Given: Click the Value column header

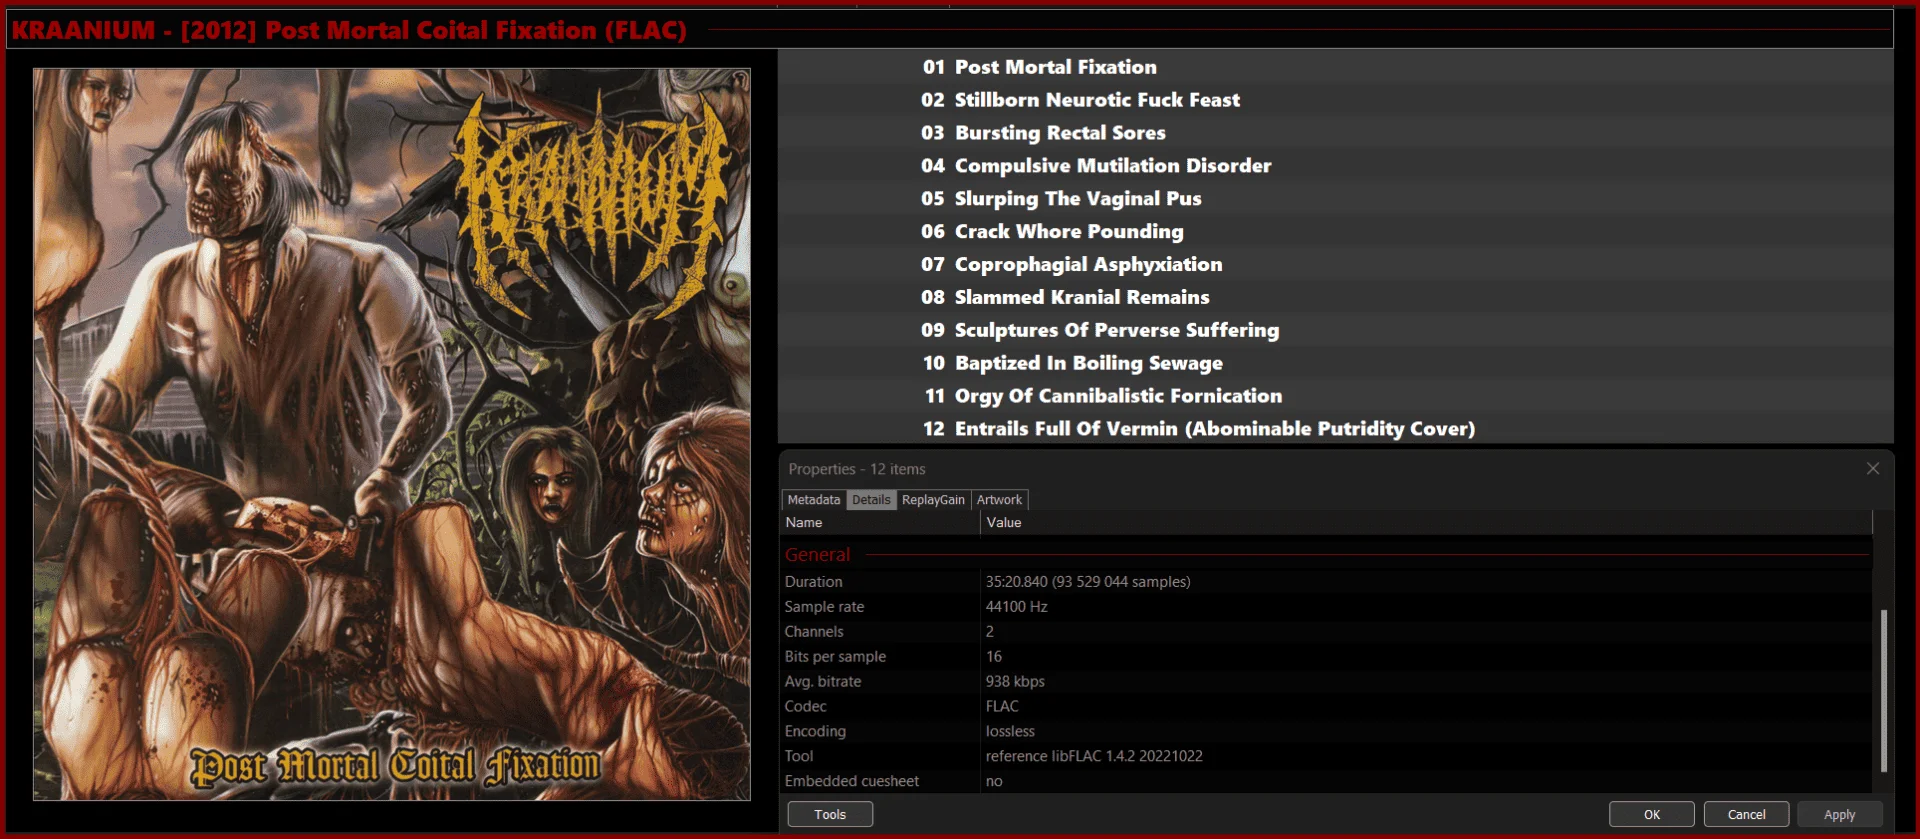Looking at the screenshot, I should [x=1426, y=523].
